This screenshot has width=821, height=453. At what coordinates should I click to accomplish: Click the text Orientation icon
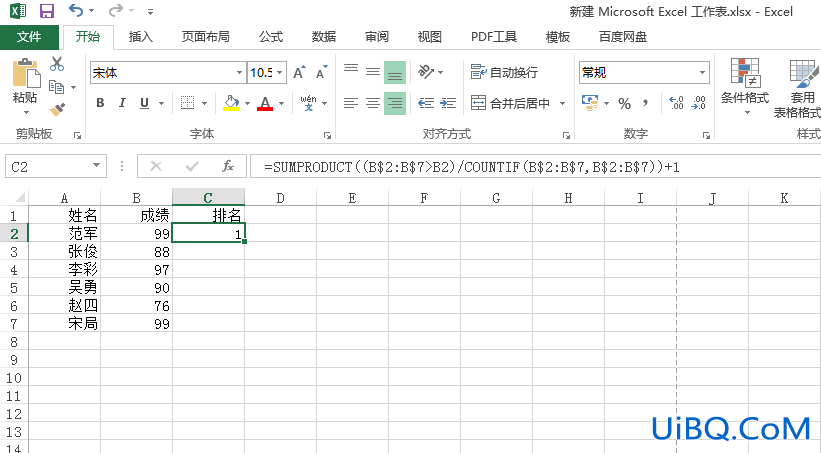click(426, 72)
